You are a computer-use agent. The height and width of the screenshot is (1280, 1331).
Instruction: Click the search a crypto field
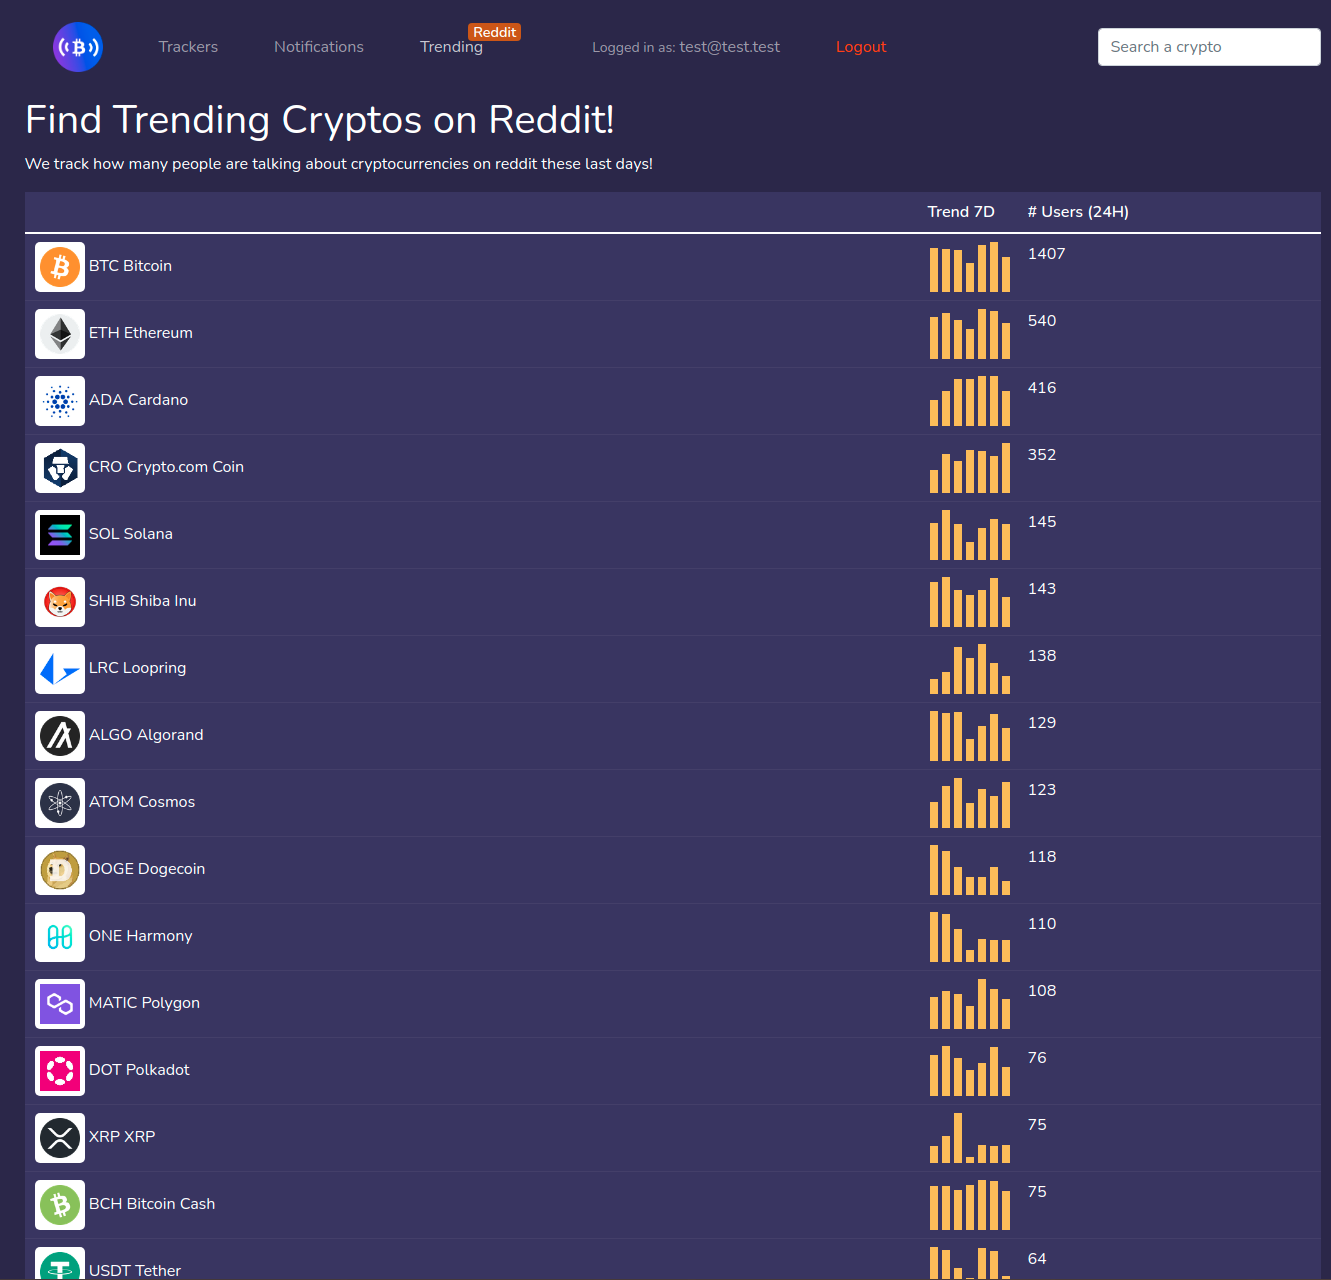pos(1208,46)
